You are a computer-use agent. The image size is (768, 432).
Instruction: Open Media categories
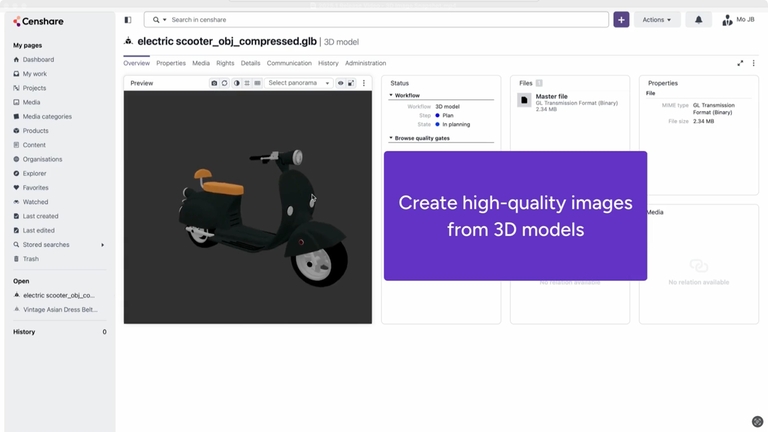[x=47, y=116]
